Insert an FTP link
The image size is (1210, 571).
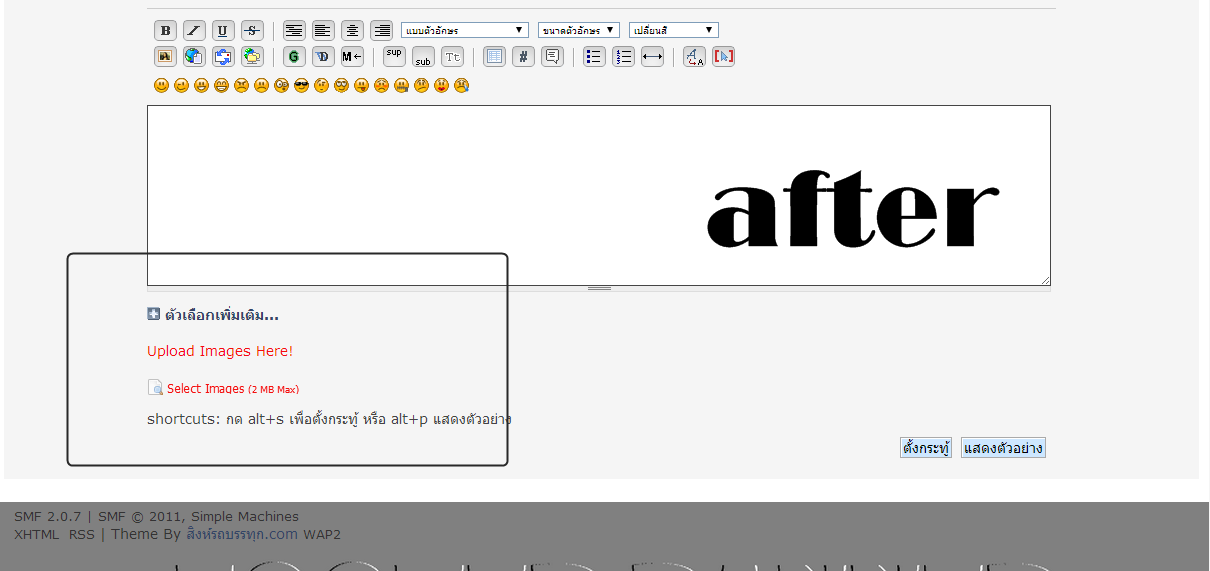point(252,56)
